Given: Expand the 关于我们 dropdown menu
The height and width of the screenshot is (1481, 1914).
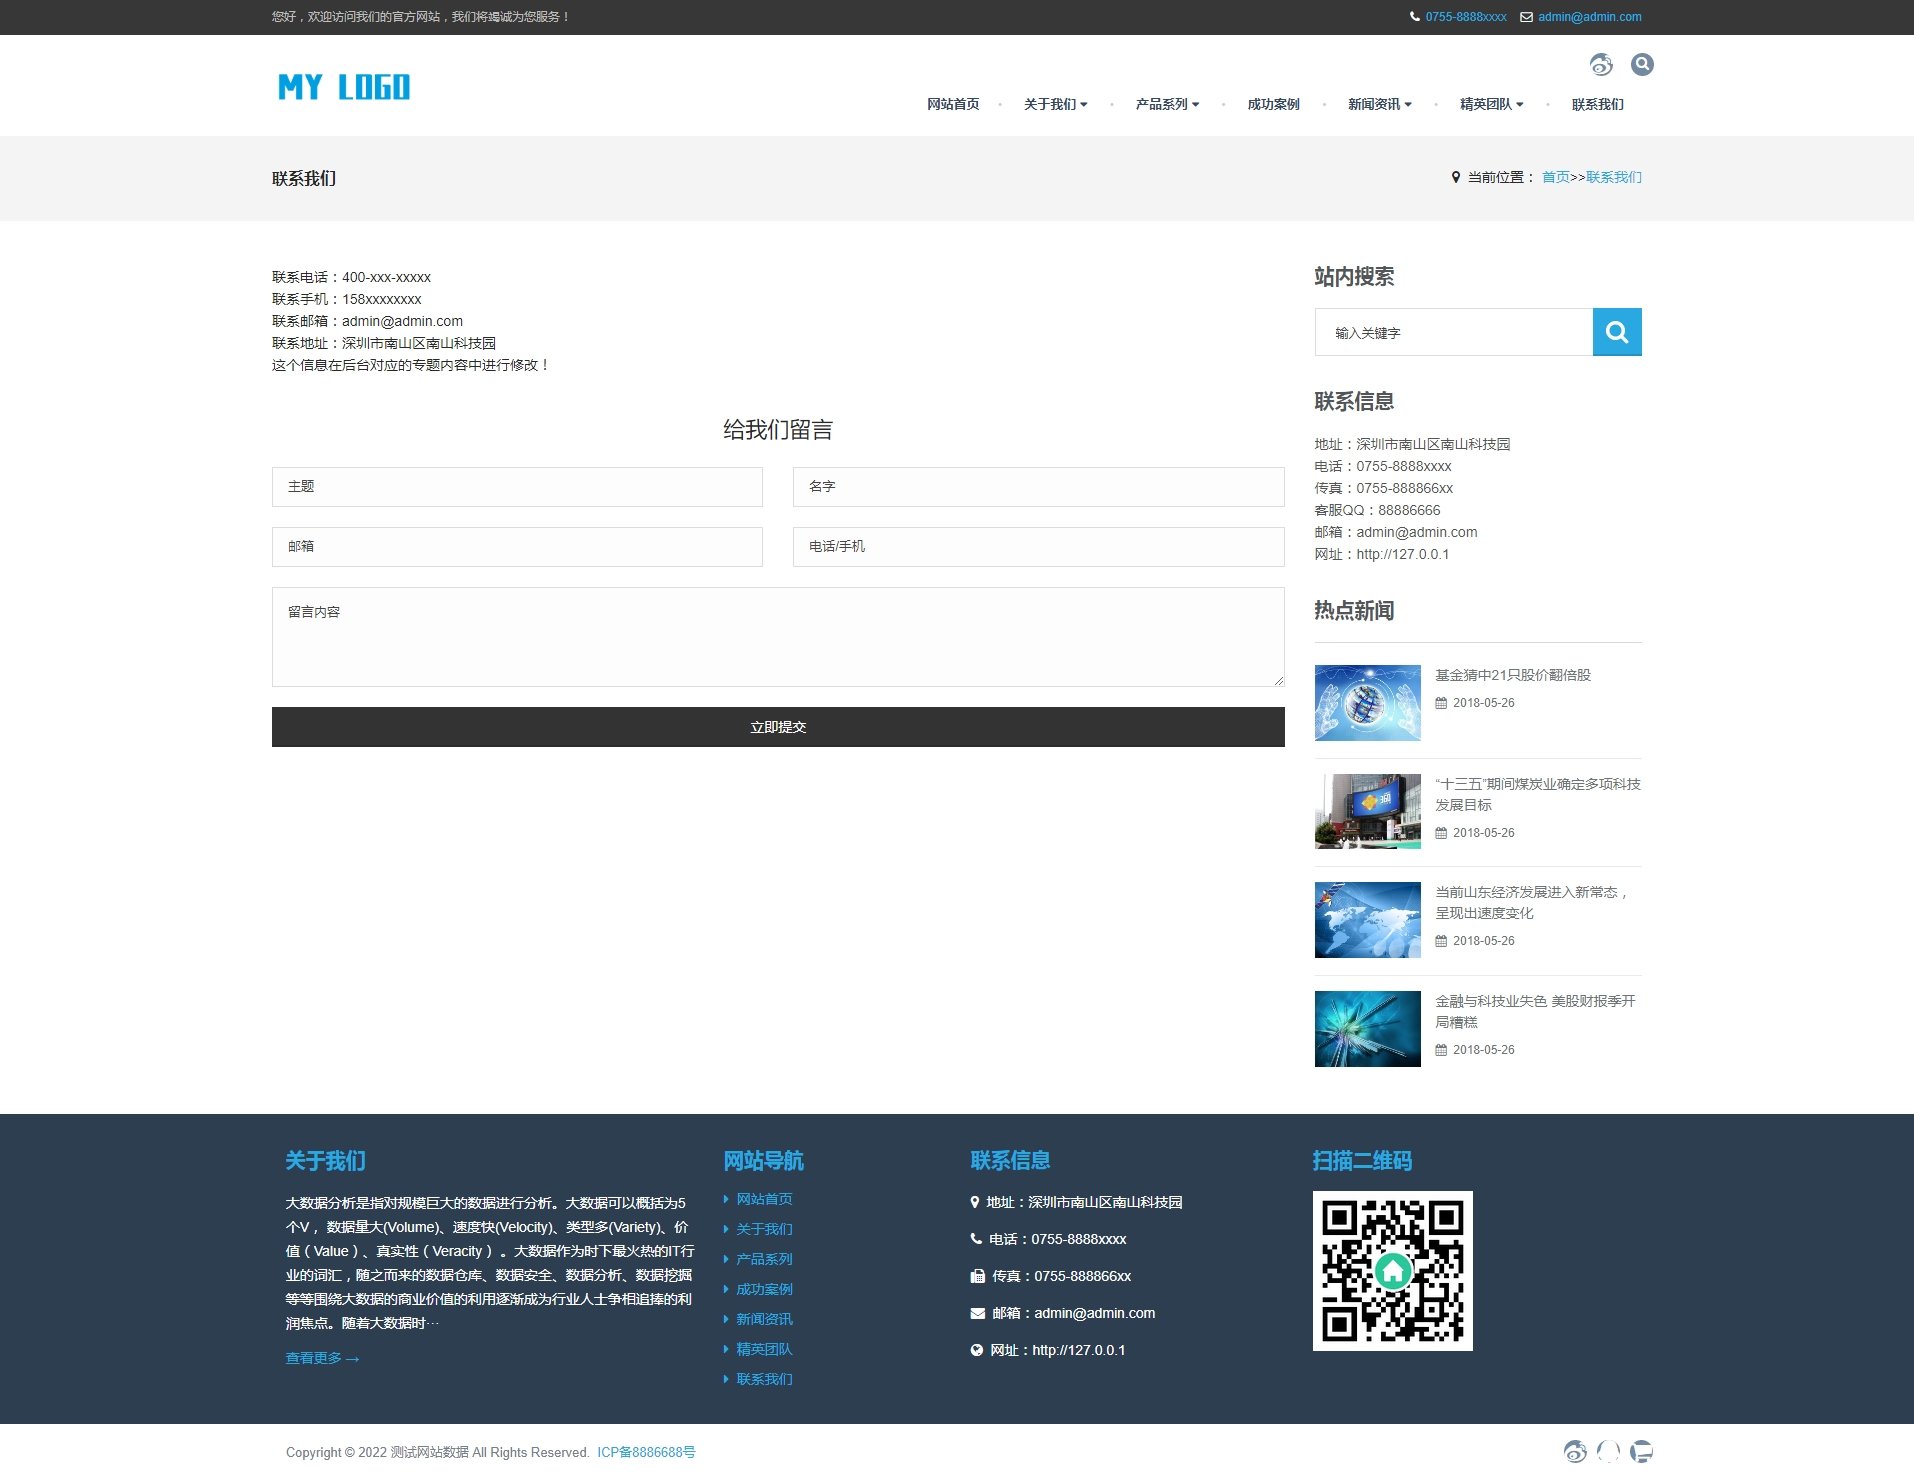Looking at the screenshot, I should 1055,104.
